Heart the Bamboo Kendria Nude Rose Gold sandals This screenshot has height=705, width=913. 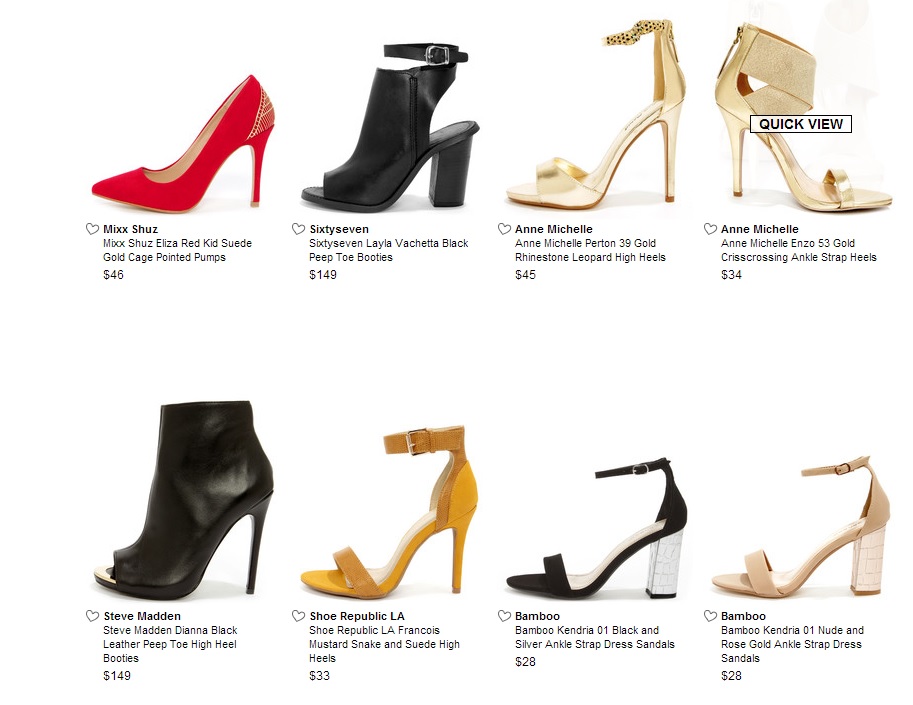(x=710, y=616)
